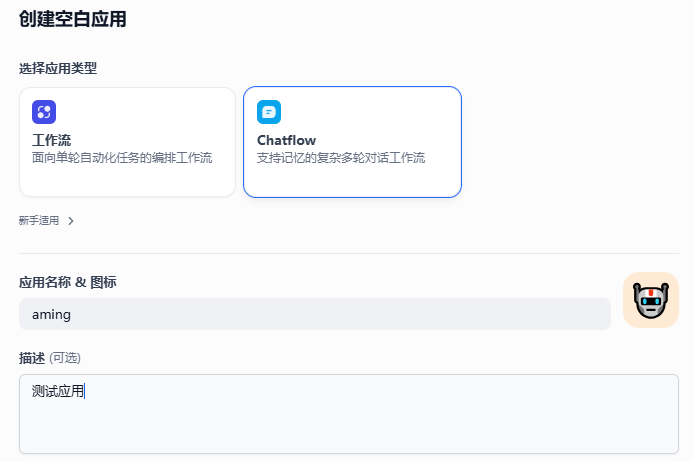Click the 应用名称 & 图标 label
Image resolution: width=698 pixels, height=462 pixels.
(x=68, y=282)
